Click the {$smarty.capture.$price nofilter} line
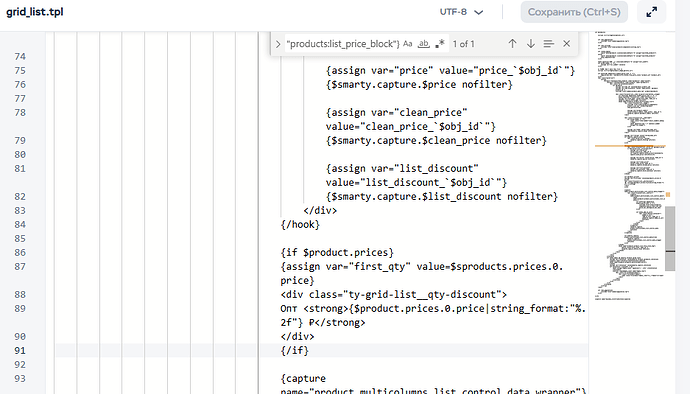The width and height of the screenshot is (690, 394). (x=419, y=85)
